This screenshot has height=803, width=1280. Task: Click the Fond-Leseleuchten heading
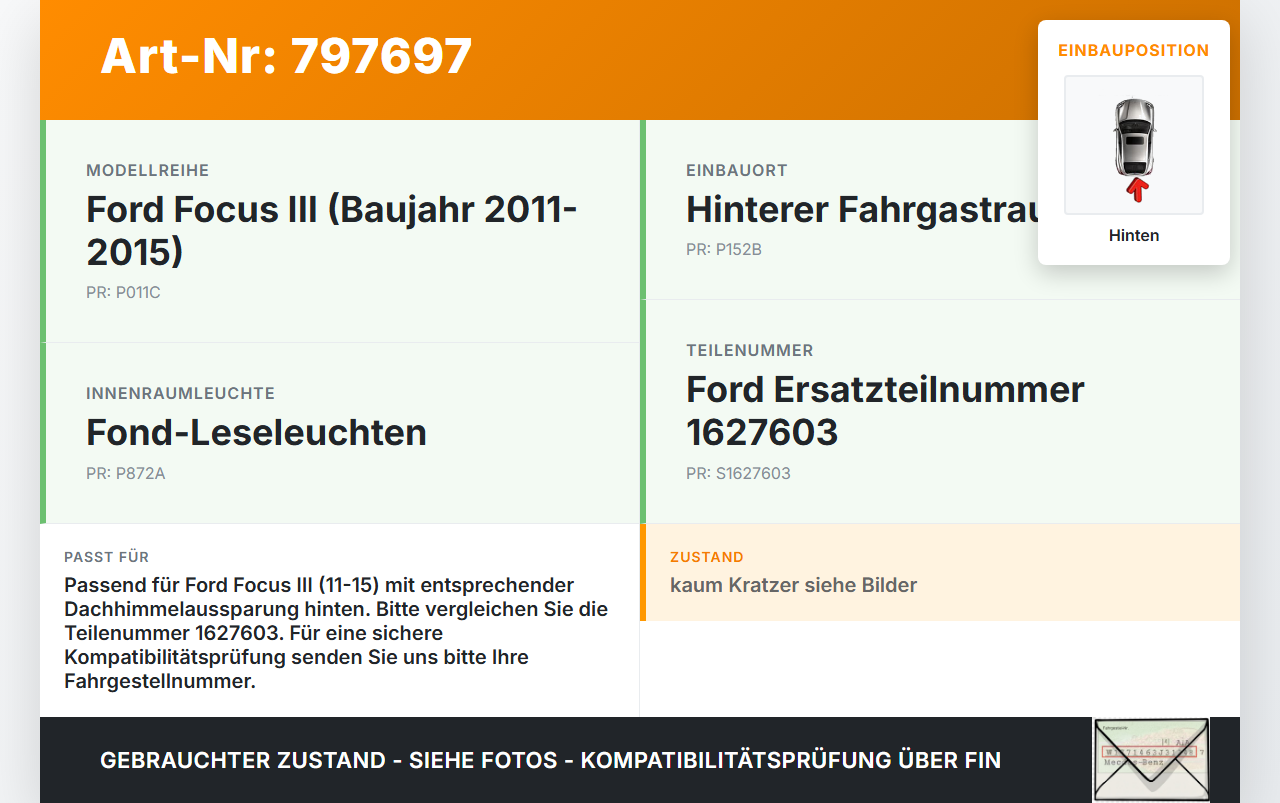pos(256,432)
